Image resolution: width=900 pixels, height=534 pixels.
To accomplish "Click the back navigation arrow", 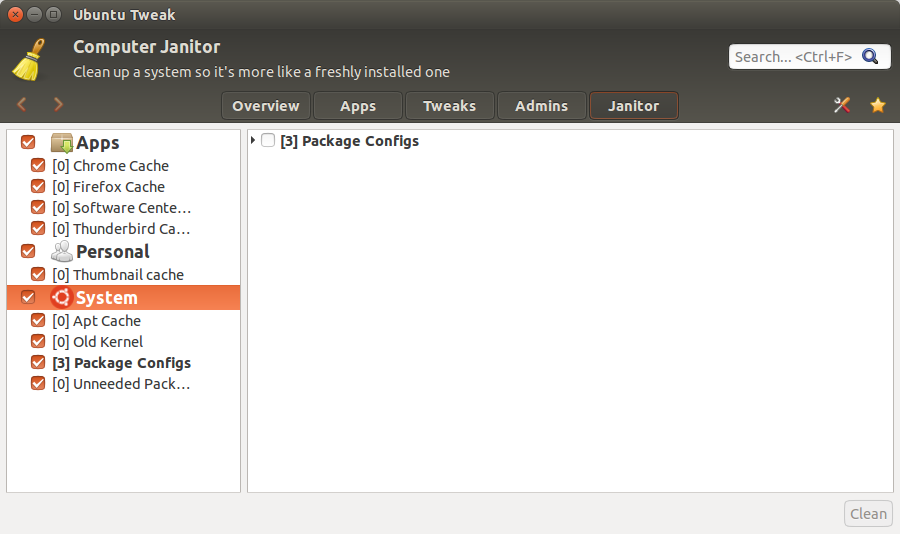I will (22, 104).
